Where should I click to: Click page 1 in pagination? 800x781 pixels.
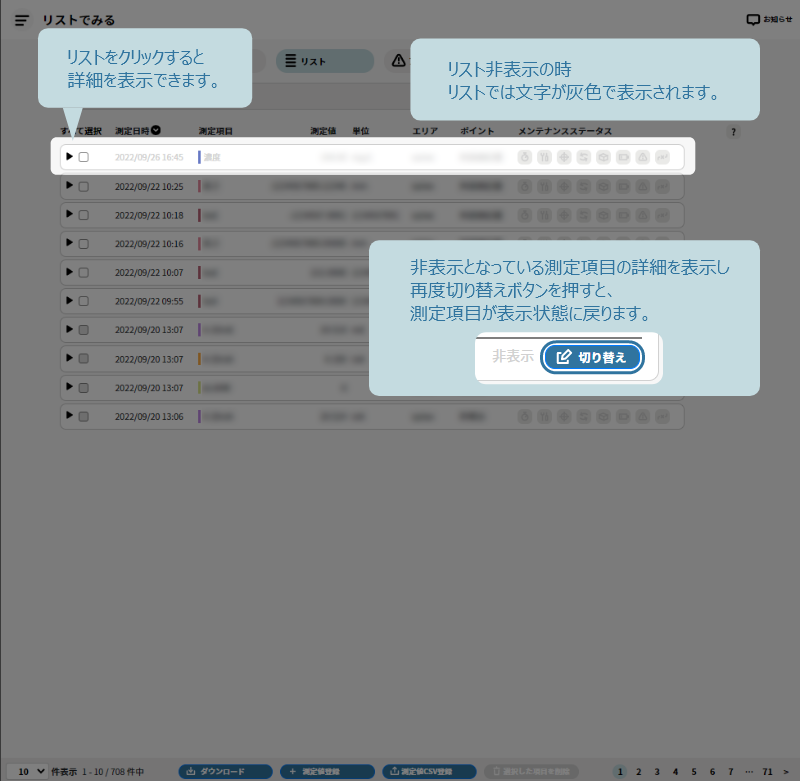click(x=620, y=772)
